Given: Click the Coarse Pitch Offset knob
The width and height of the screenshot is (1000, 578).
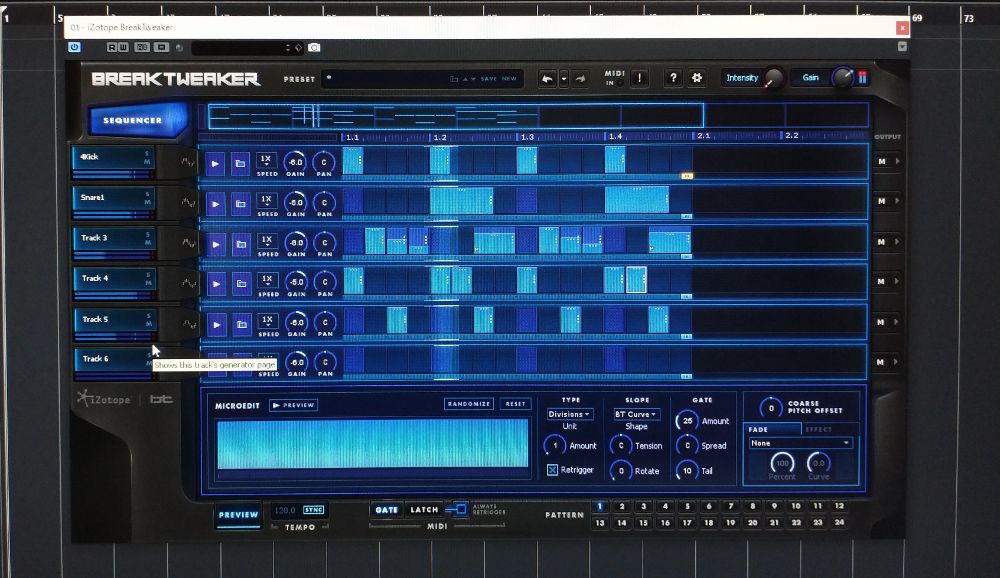Looking at the screenshot, I should (x=771, y=407).
